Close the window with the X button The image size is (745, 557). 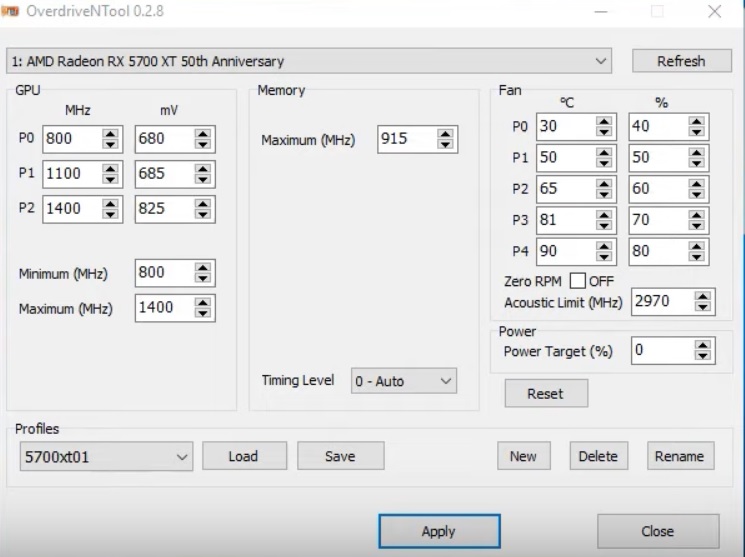715,11
